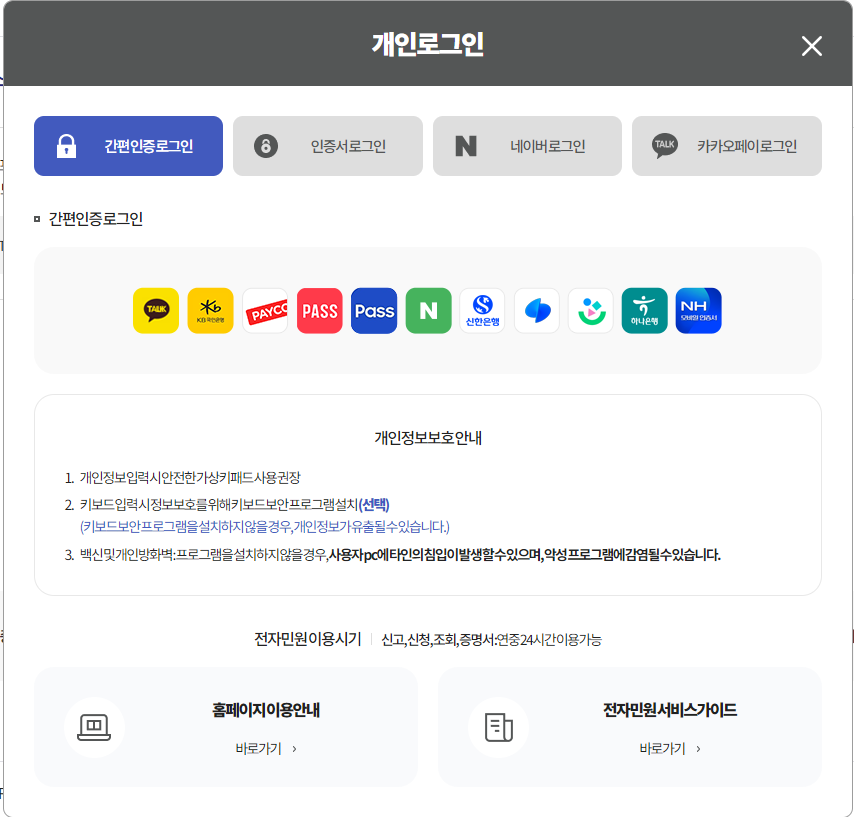The height and width of the screenshot is (817, 856).
Task: Choose 신한은행 simple authentication
Action: [x=483, y=310]
